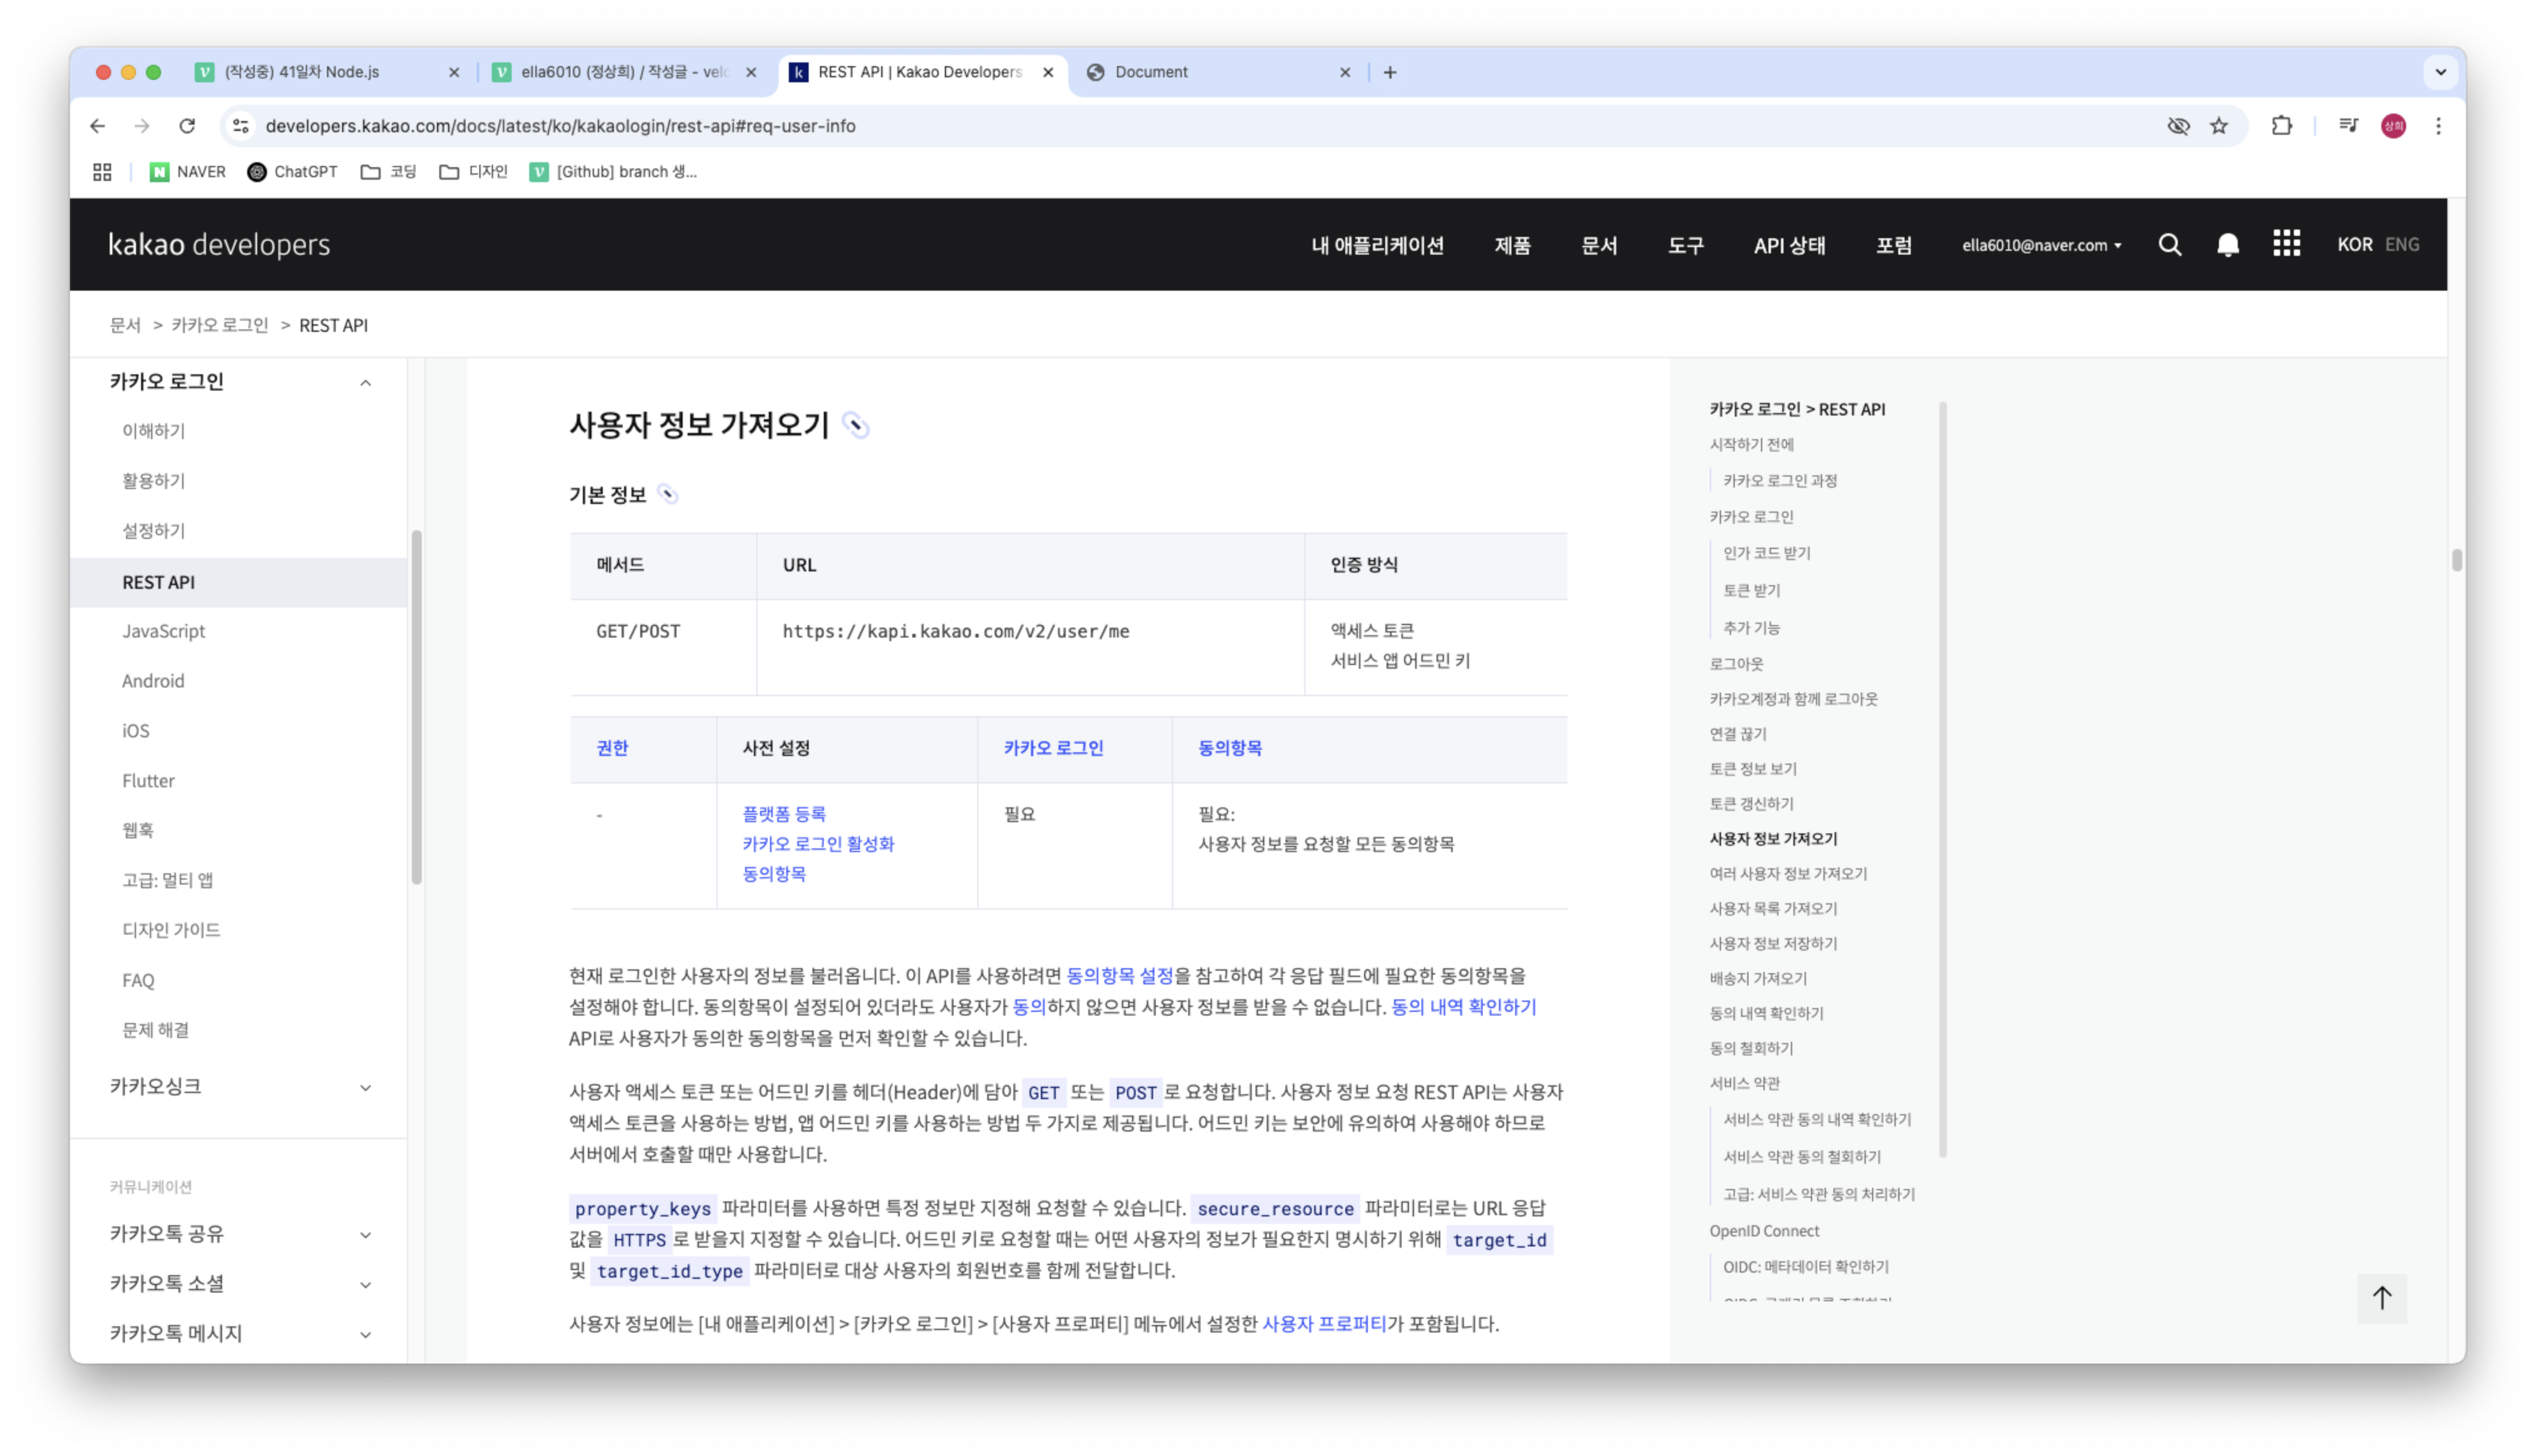The image size is (2536, 1456).
Task: Open the NAVER bookmark
Action: 188,172
